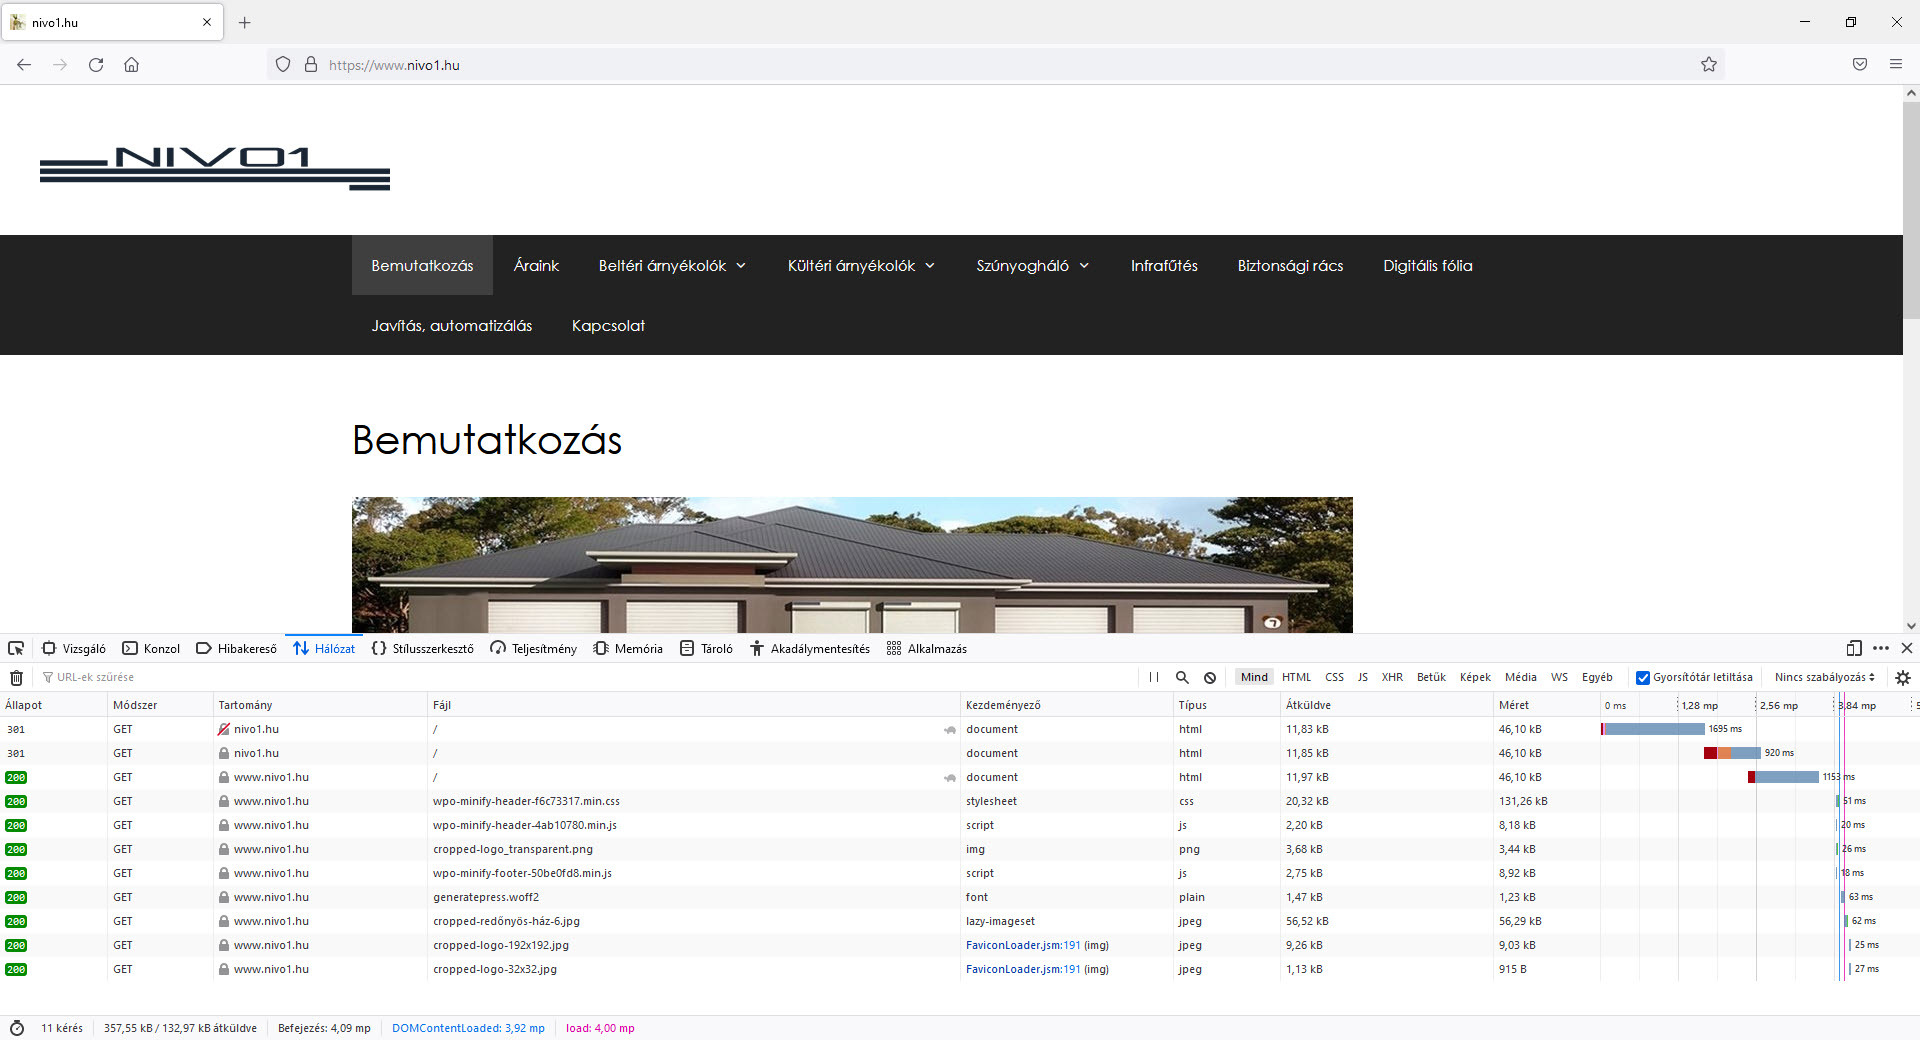The height and width of the screenshot is (1040, 1920).
Task: Open the Nincs szabályozás throttling dropdown
Action: pos(1824,677)
